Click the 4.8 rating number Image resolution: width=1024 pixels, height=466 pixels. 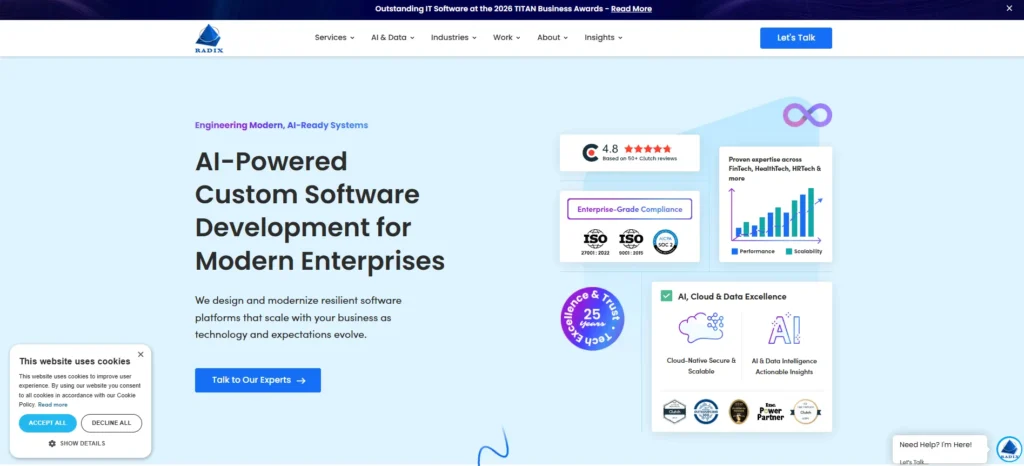(x=611, y=149)
